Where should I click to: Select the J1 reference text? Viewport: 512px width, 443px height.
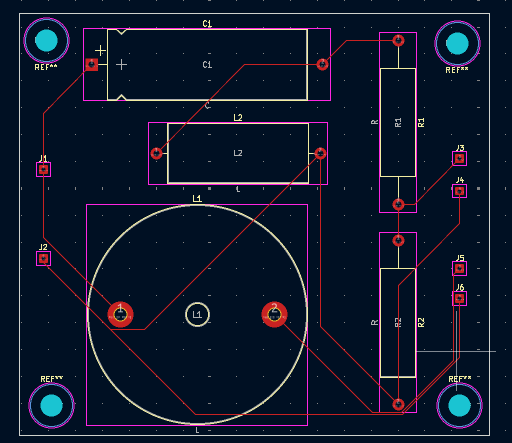click(43, 158)
